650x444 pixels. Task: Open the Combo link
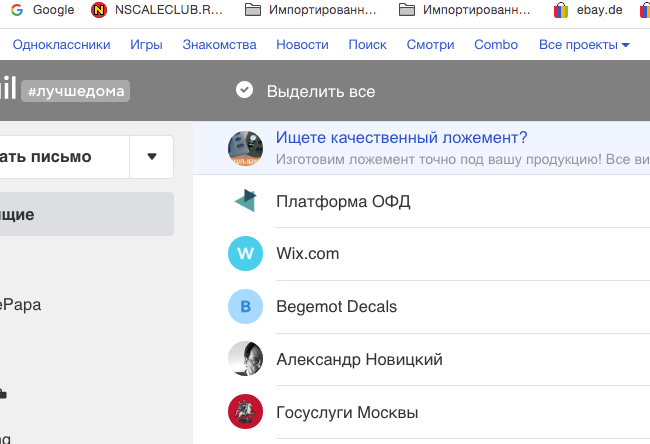click(x=496, y=44)
